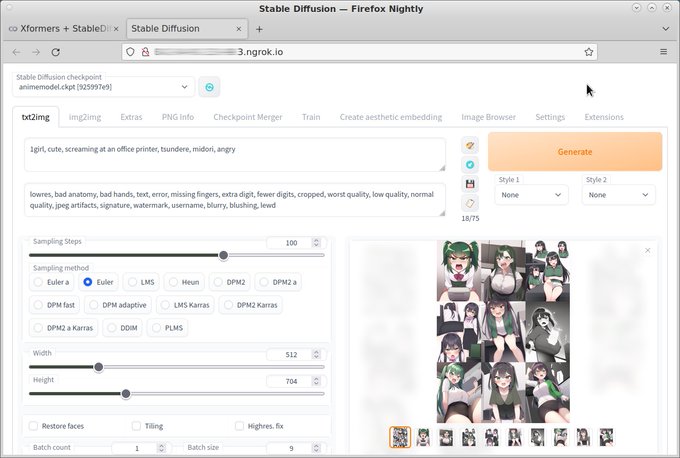This screenshot has width=680, height=458.
Task: Switch to the img2img tab
Action: pyautogui.click(x=85, y=117)
